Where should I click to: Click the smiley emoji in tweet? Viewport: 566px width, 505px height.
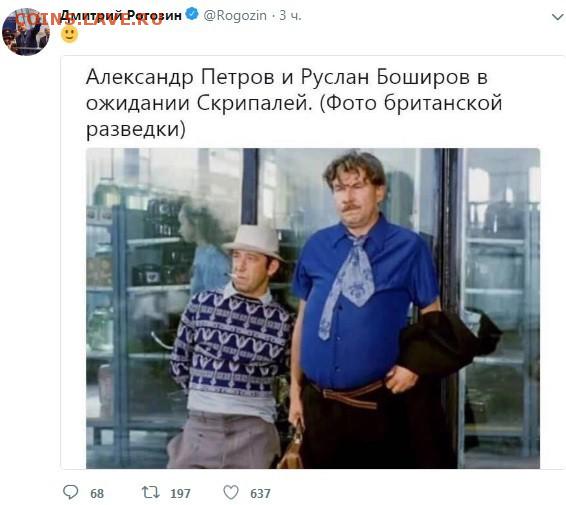point(69,34)
